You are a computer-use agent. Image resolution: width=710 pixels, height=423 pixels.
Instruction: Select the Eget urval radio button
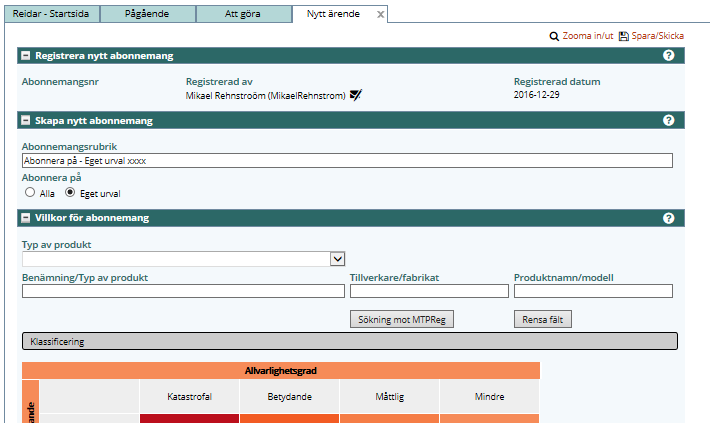(70, 192)
